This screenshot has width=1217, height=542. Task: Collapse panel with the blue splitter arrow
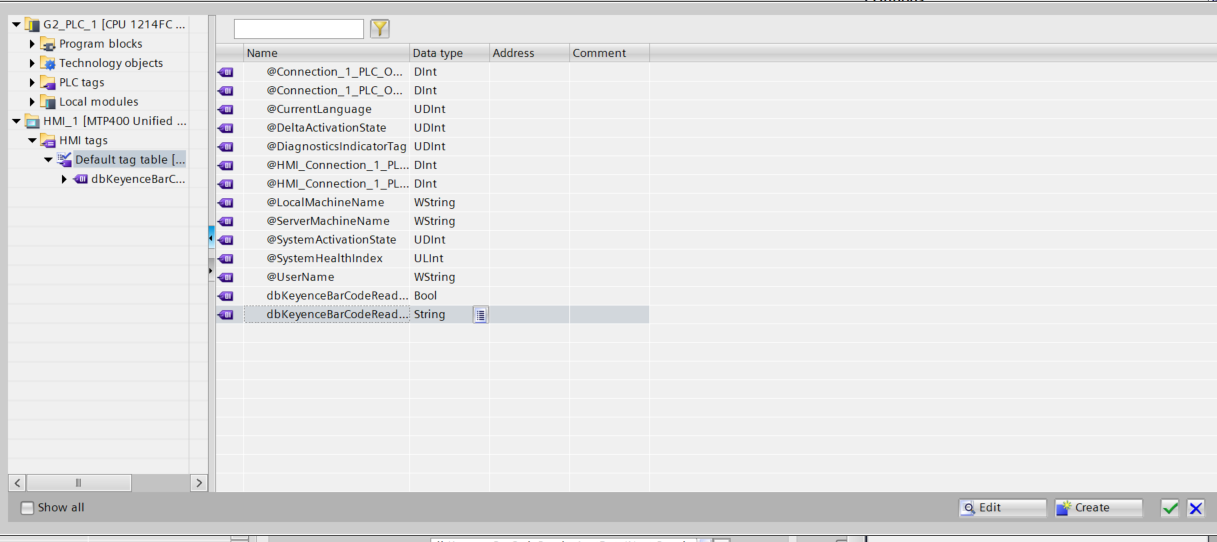click(211, 236)
